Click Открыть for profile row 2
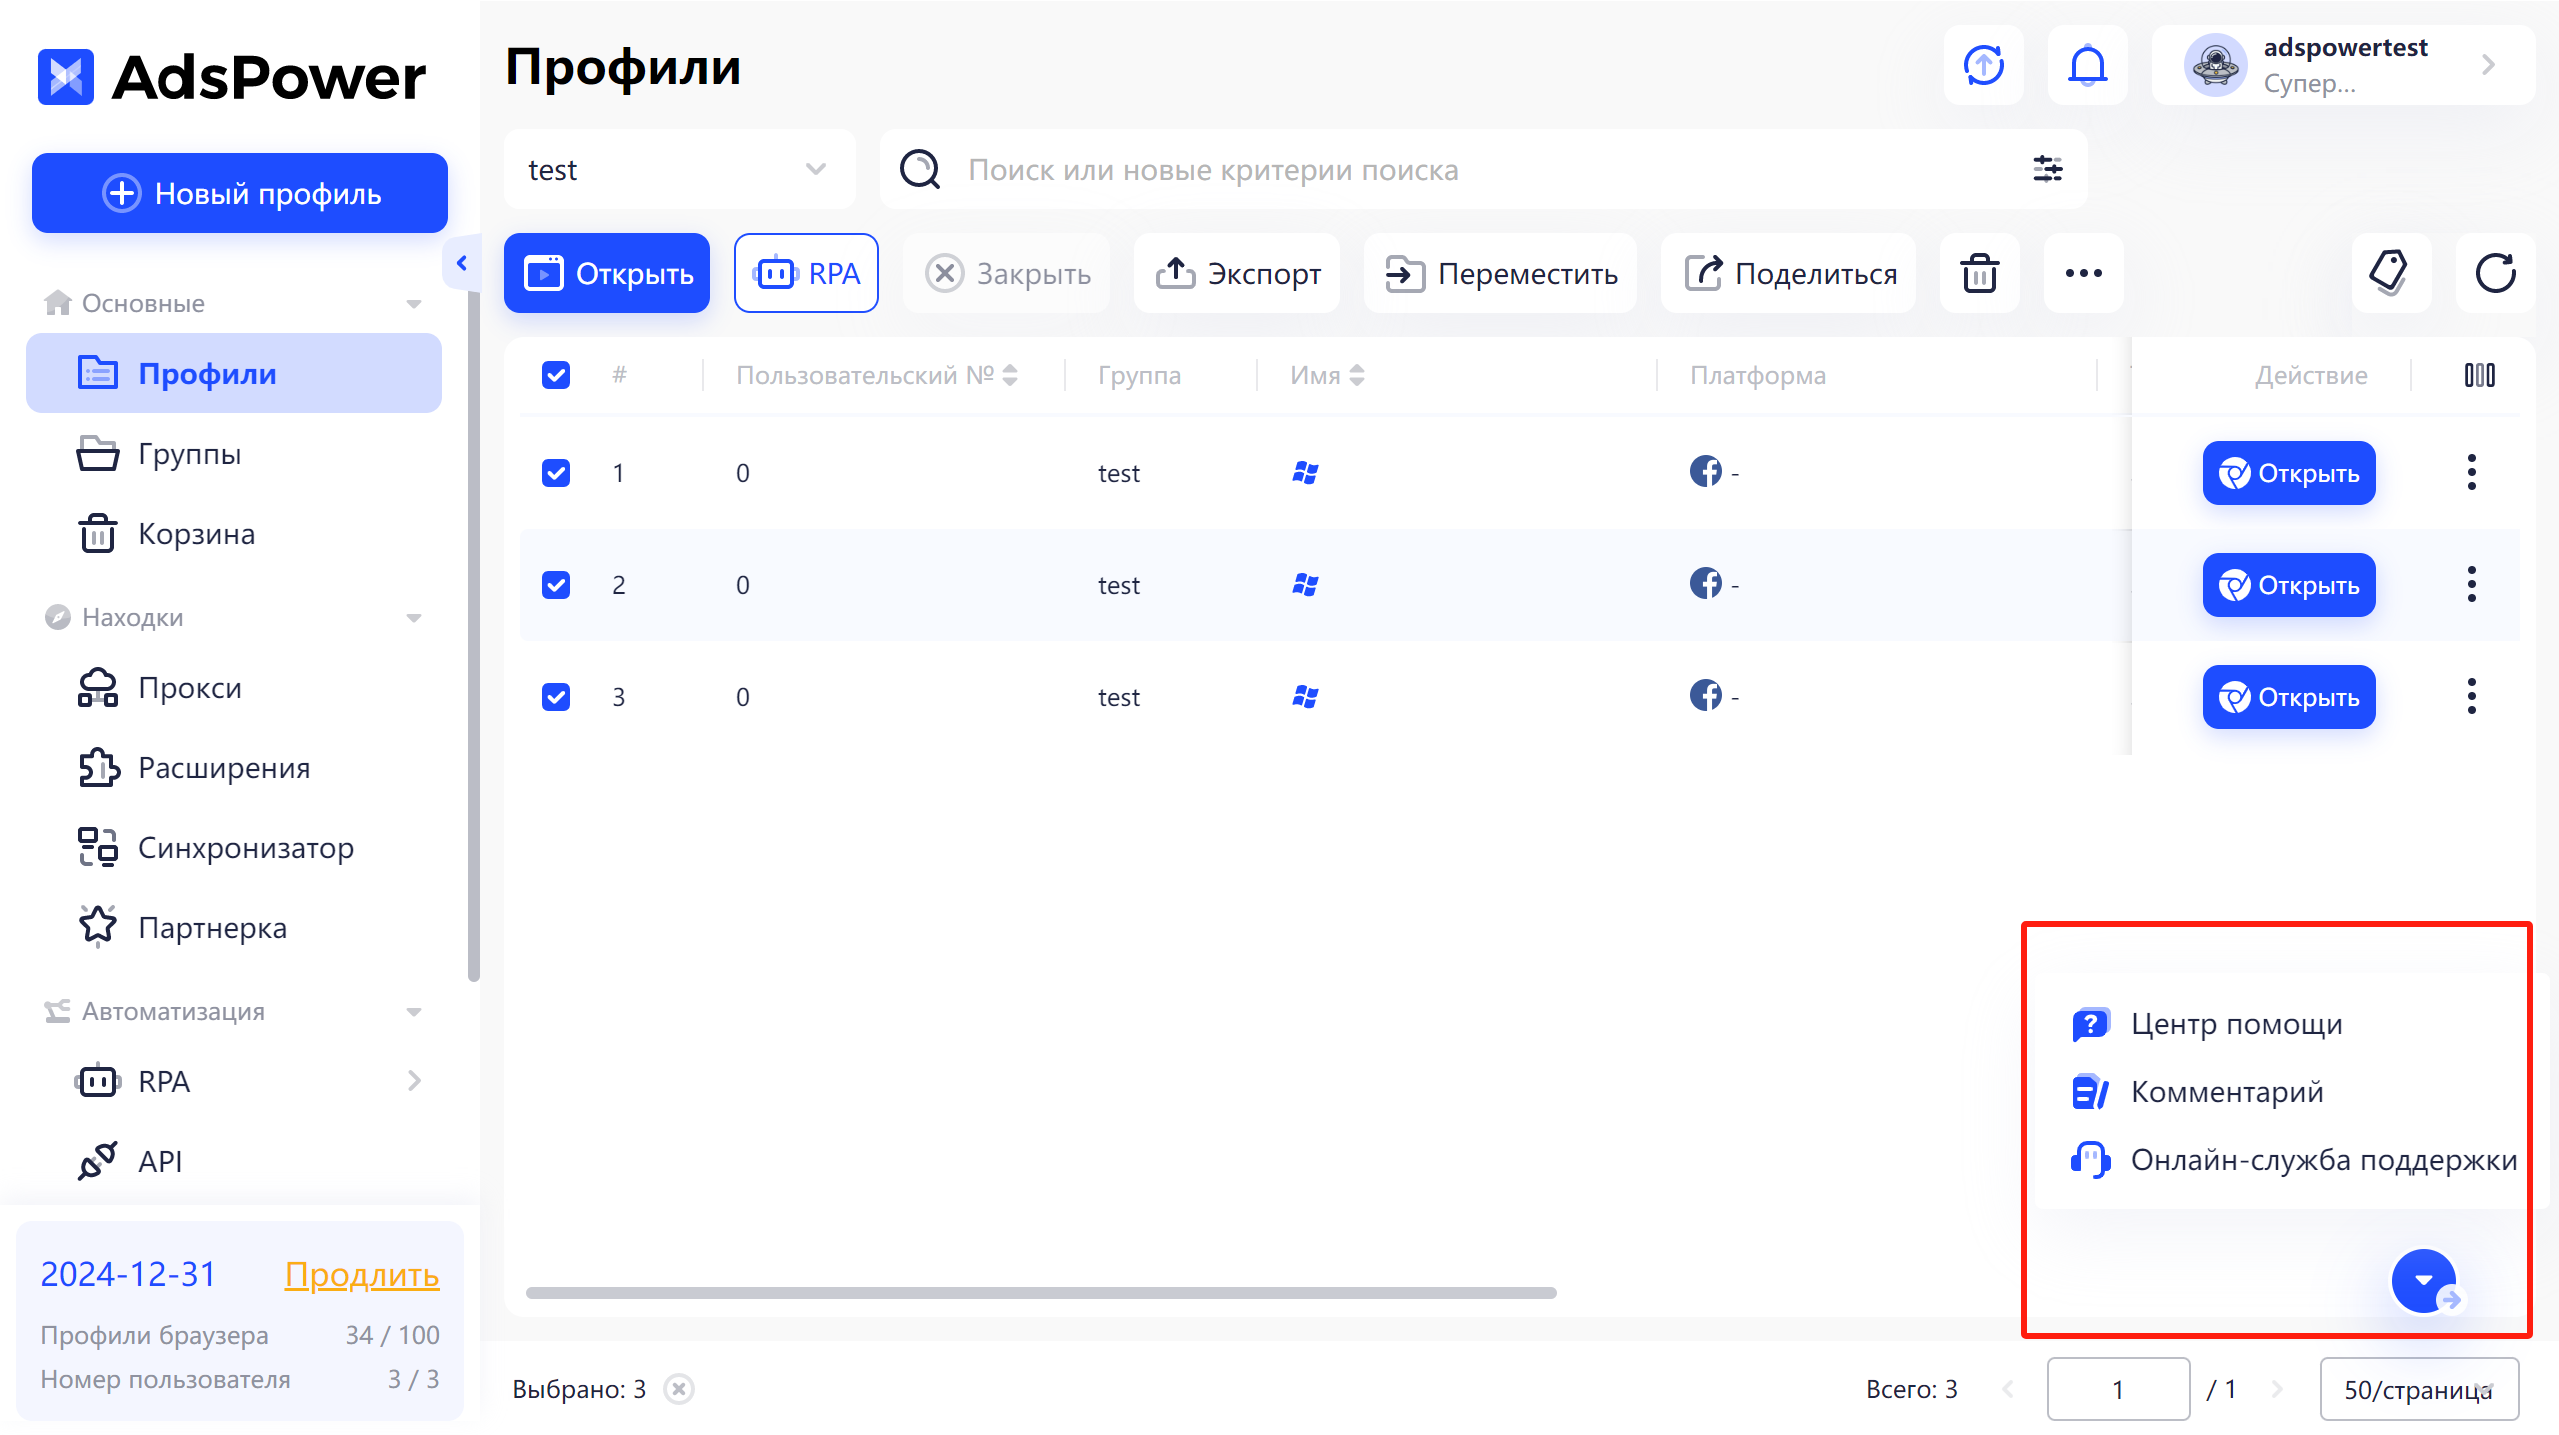The image size is (2559, 1435). 2289,584
